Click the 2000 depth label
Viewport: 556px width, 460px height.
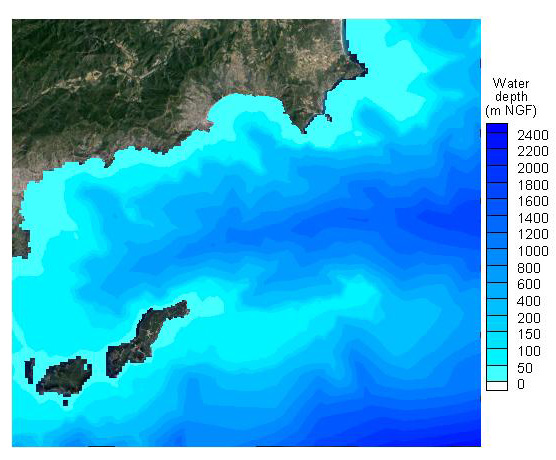click(533, 168)
